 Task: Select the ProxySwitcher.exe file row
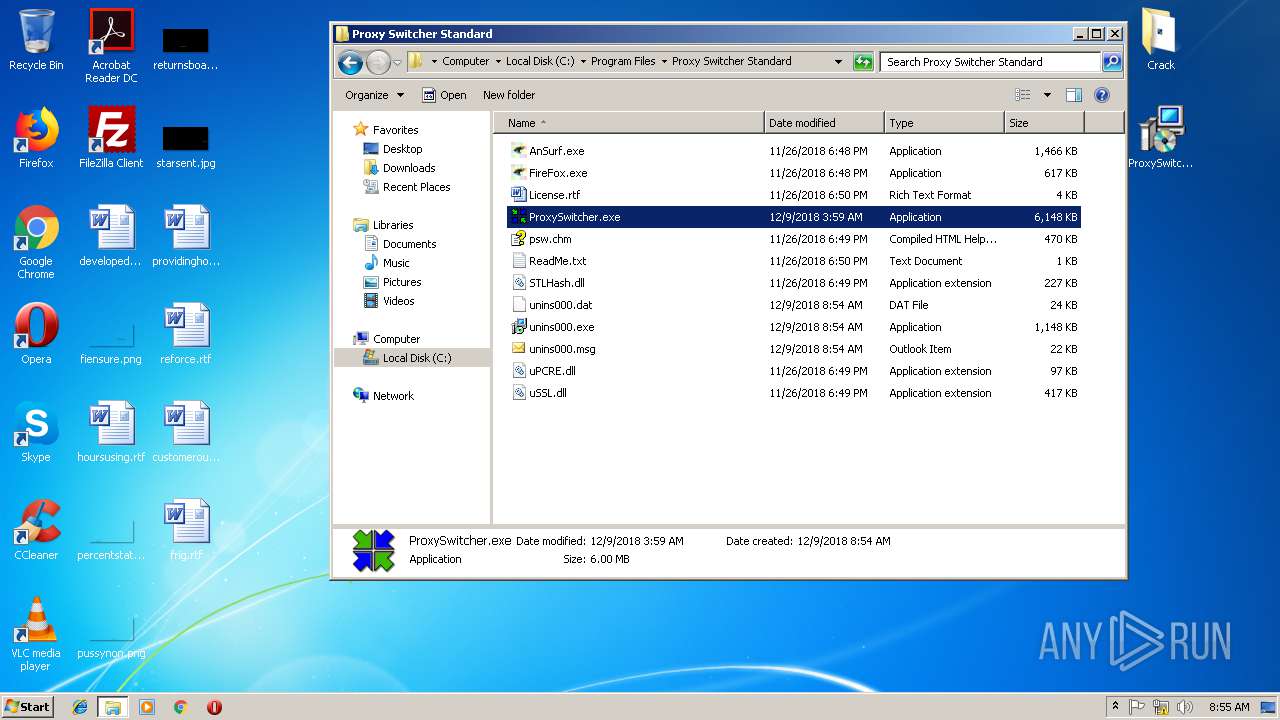coord(794,217)
